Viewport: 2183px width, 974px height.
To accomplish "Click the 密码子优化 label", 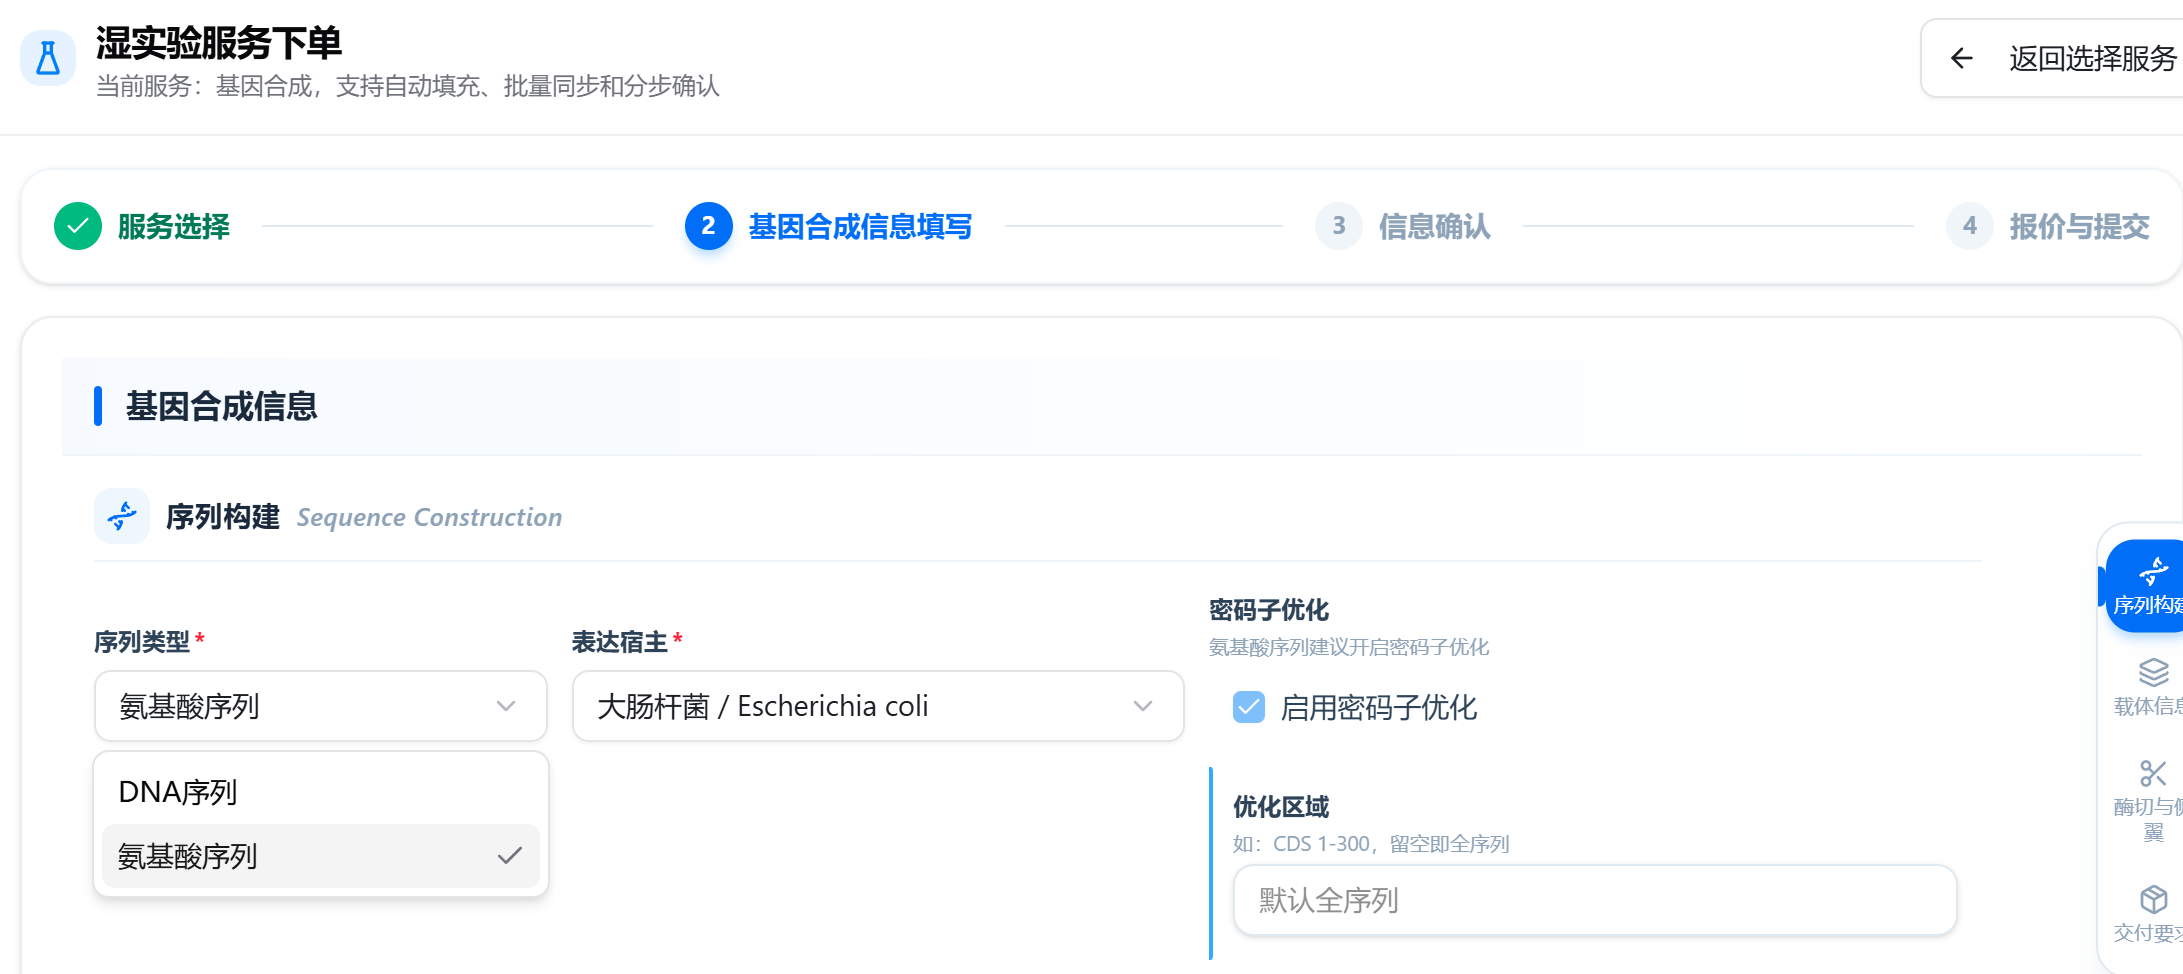I will tap(1269, 610).
